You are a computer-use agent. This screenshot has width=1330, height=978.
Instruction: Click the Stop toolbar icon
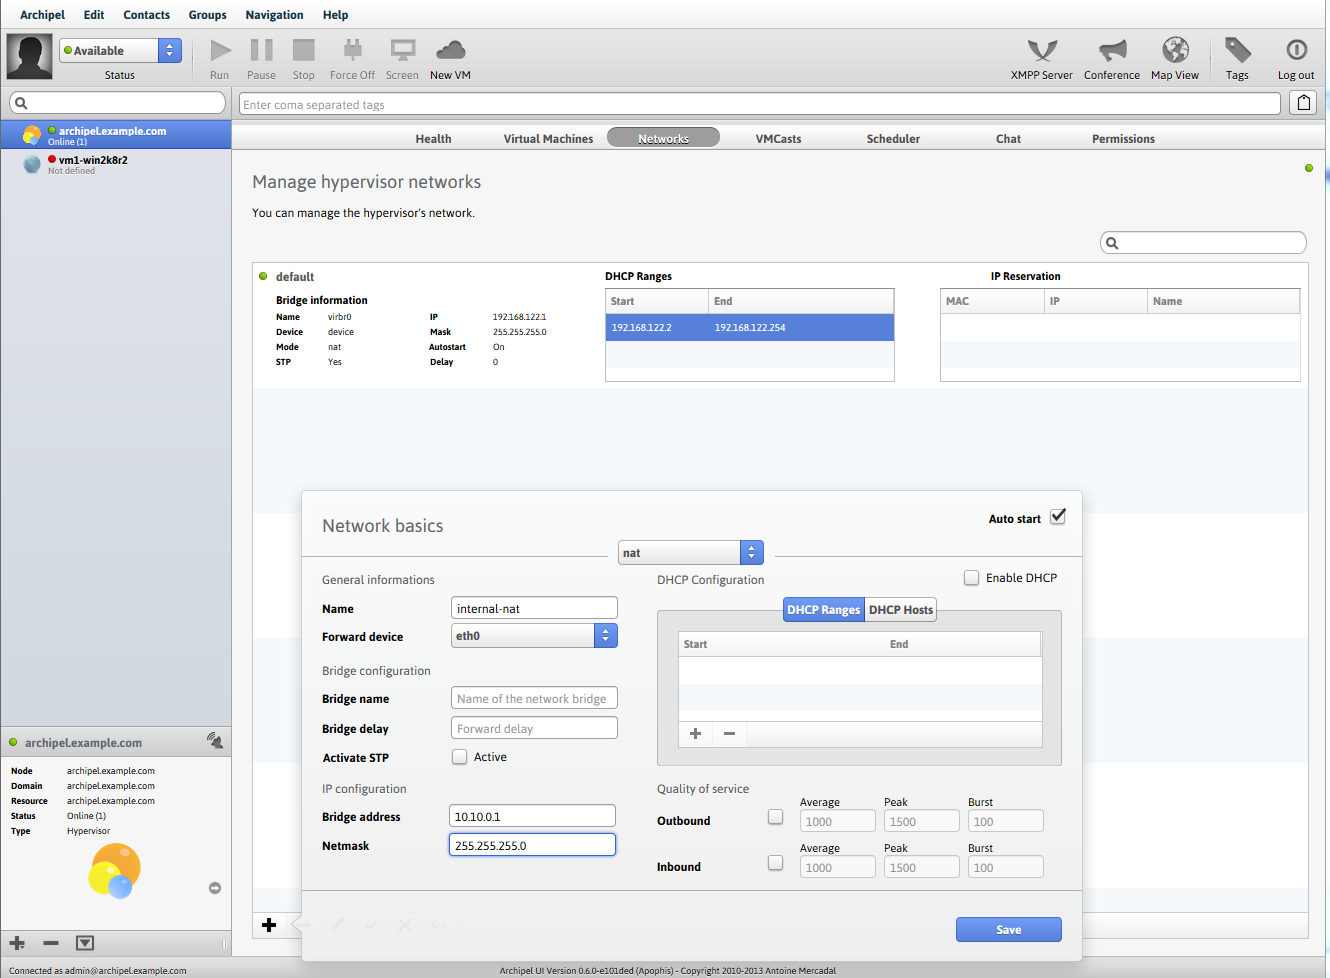(x=304, y=50)
